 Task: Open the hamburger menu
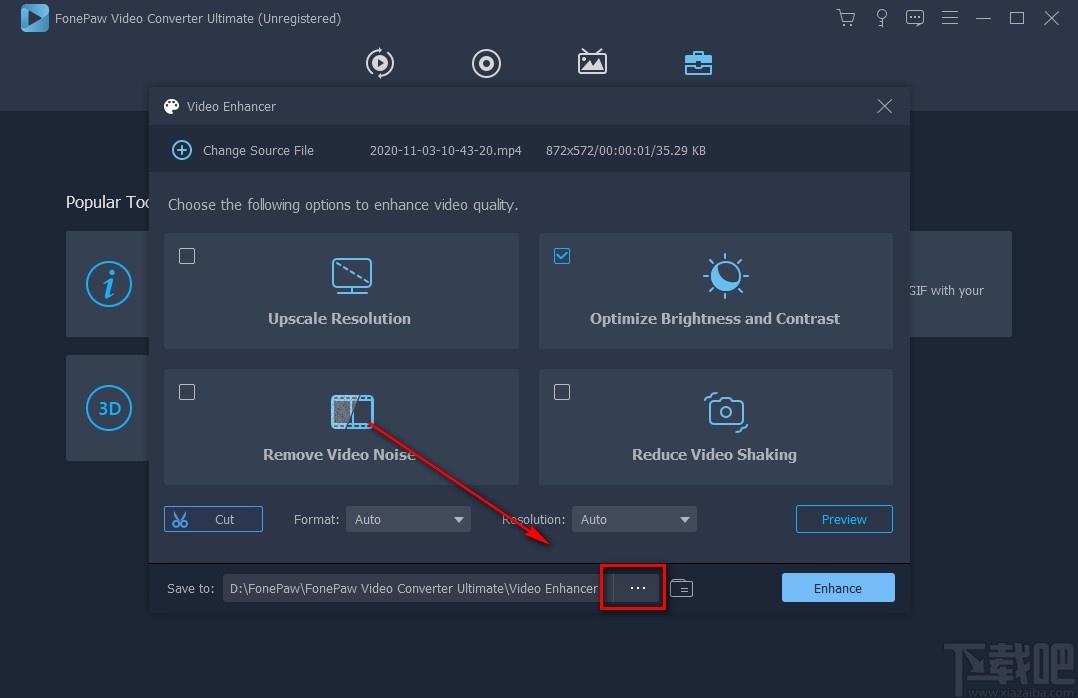[949, 18]
